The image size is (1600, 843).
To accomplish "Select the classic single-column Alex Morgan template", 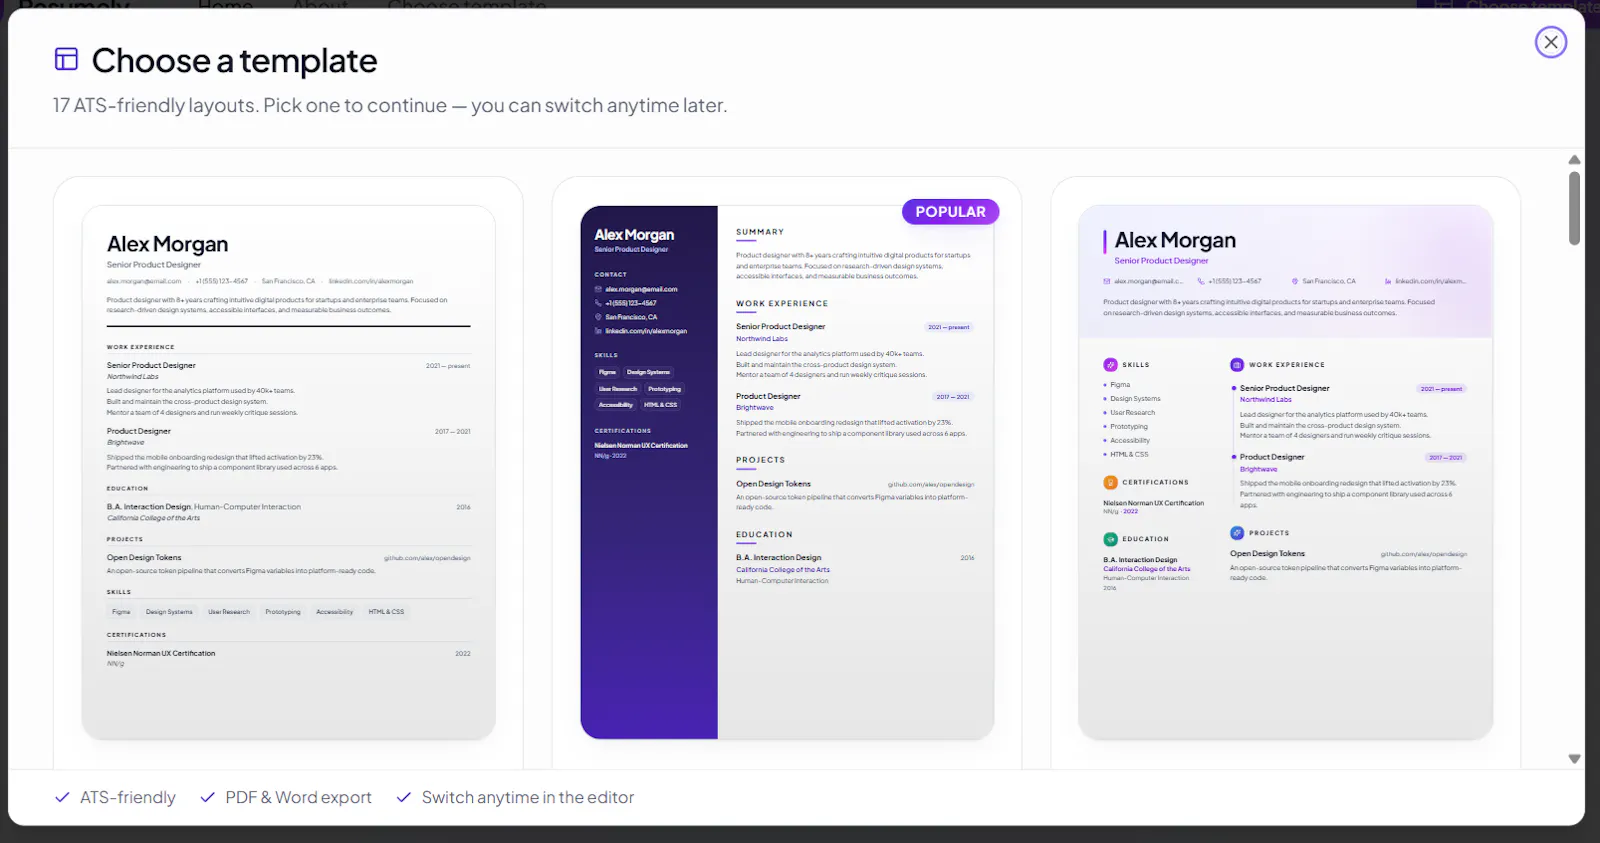I will click(288, 472).
